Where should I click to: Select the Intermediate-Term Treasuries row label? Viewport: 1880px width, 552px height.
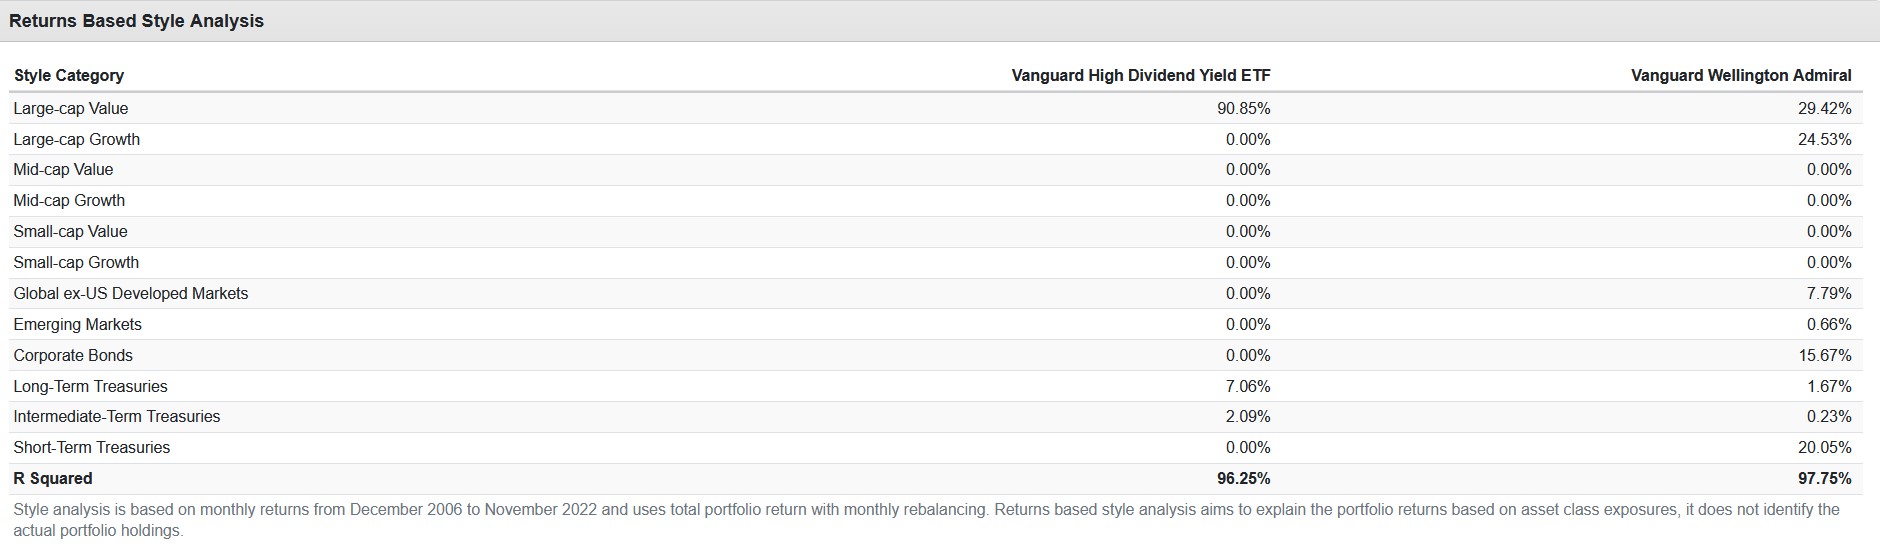tap(117, 416)
